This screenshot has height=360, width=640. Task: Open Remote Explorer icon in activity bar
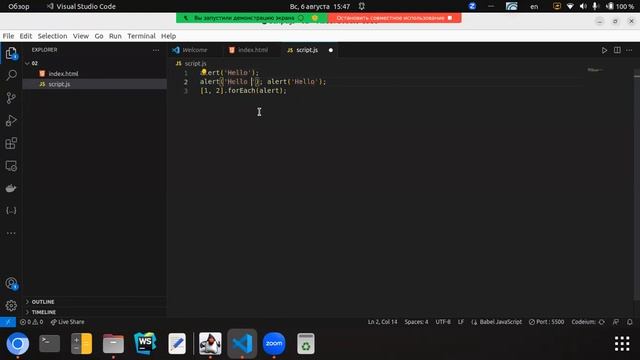(11, 166)
